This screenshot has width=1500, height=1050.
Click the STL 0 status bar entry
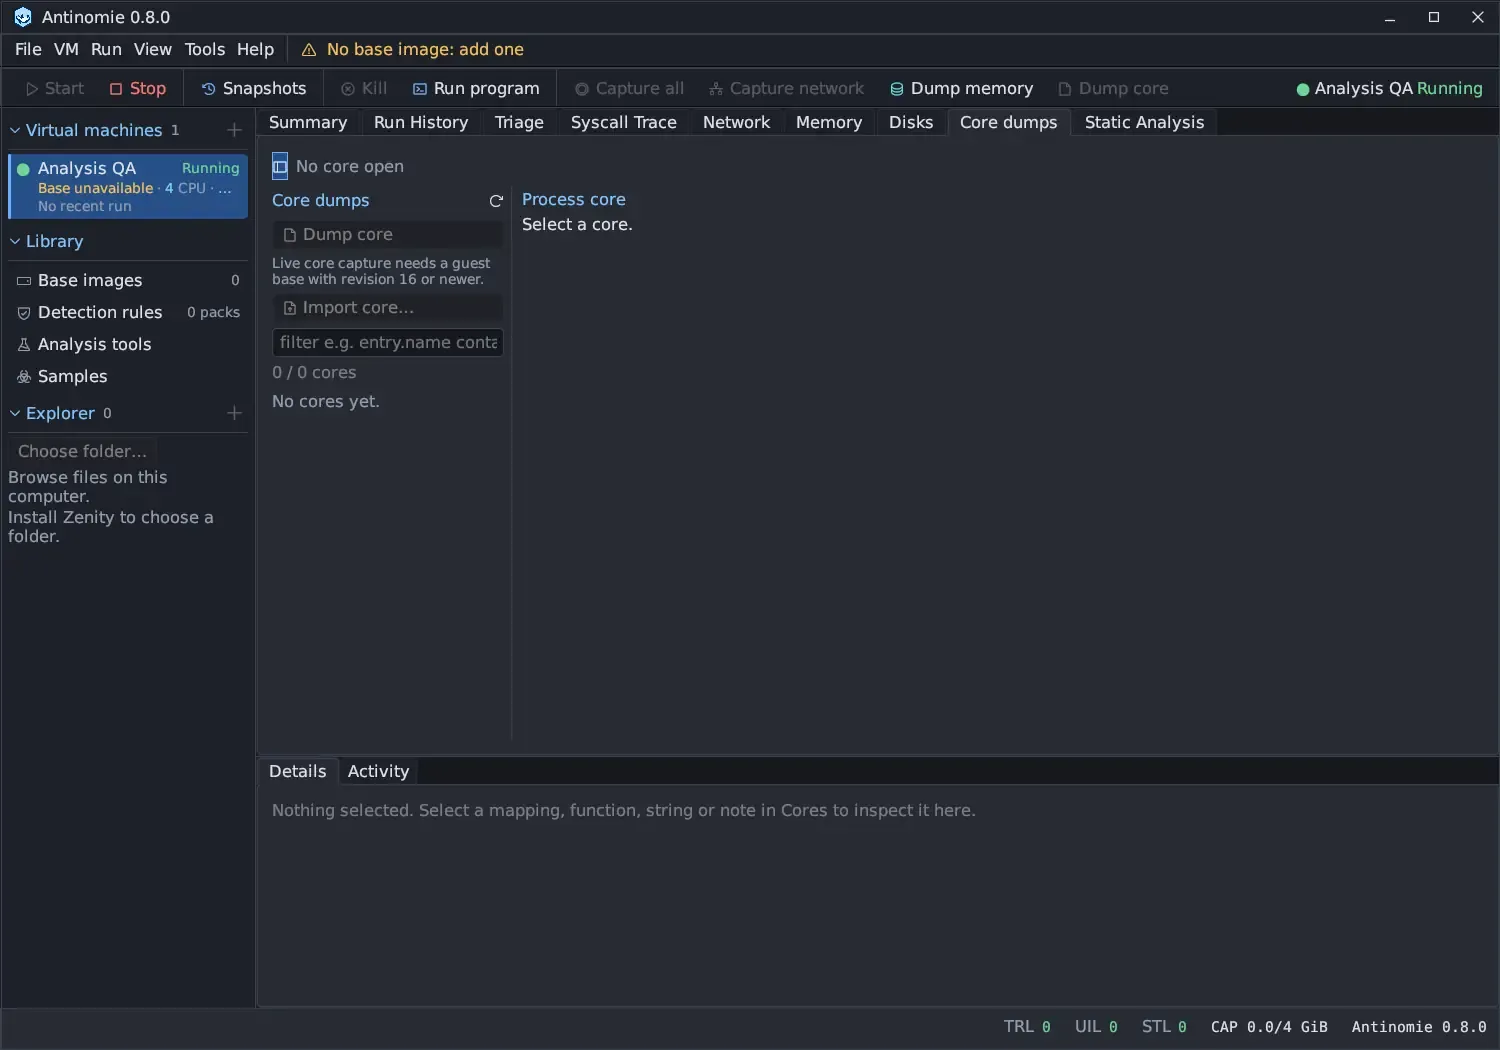pyautogui.click(x=1164, y=1027)
